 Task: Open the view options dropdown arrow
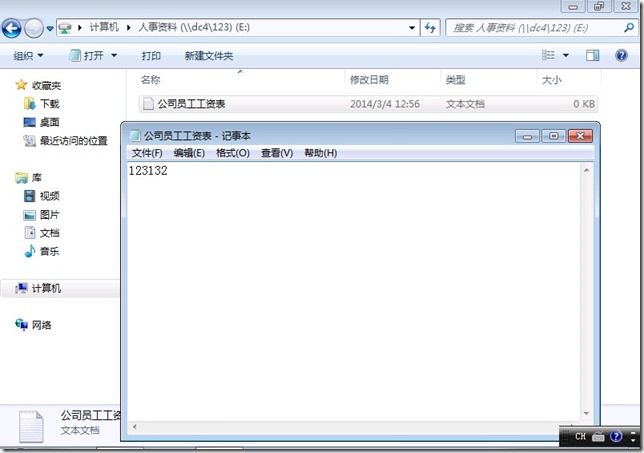[x=566, y=55]
